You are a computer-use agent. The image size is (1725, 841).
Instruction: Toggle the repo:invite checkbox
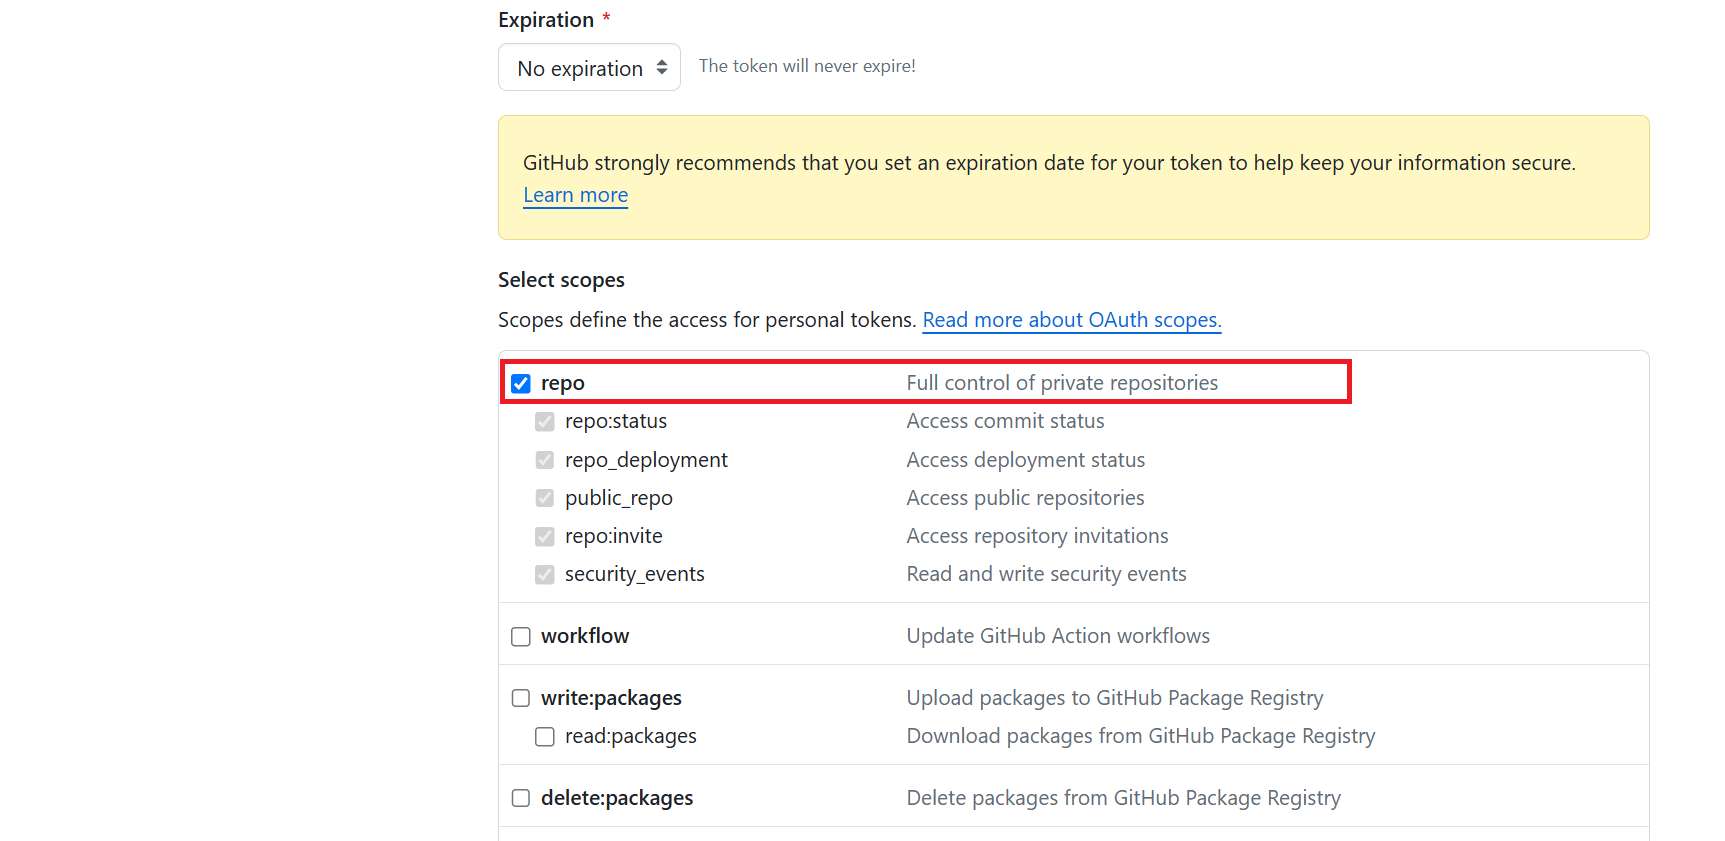(545, 537)
